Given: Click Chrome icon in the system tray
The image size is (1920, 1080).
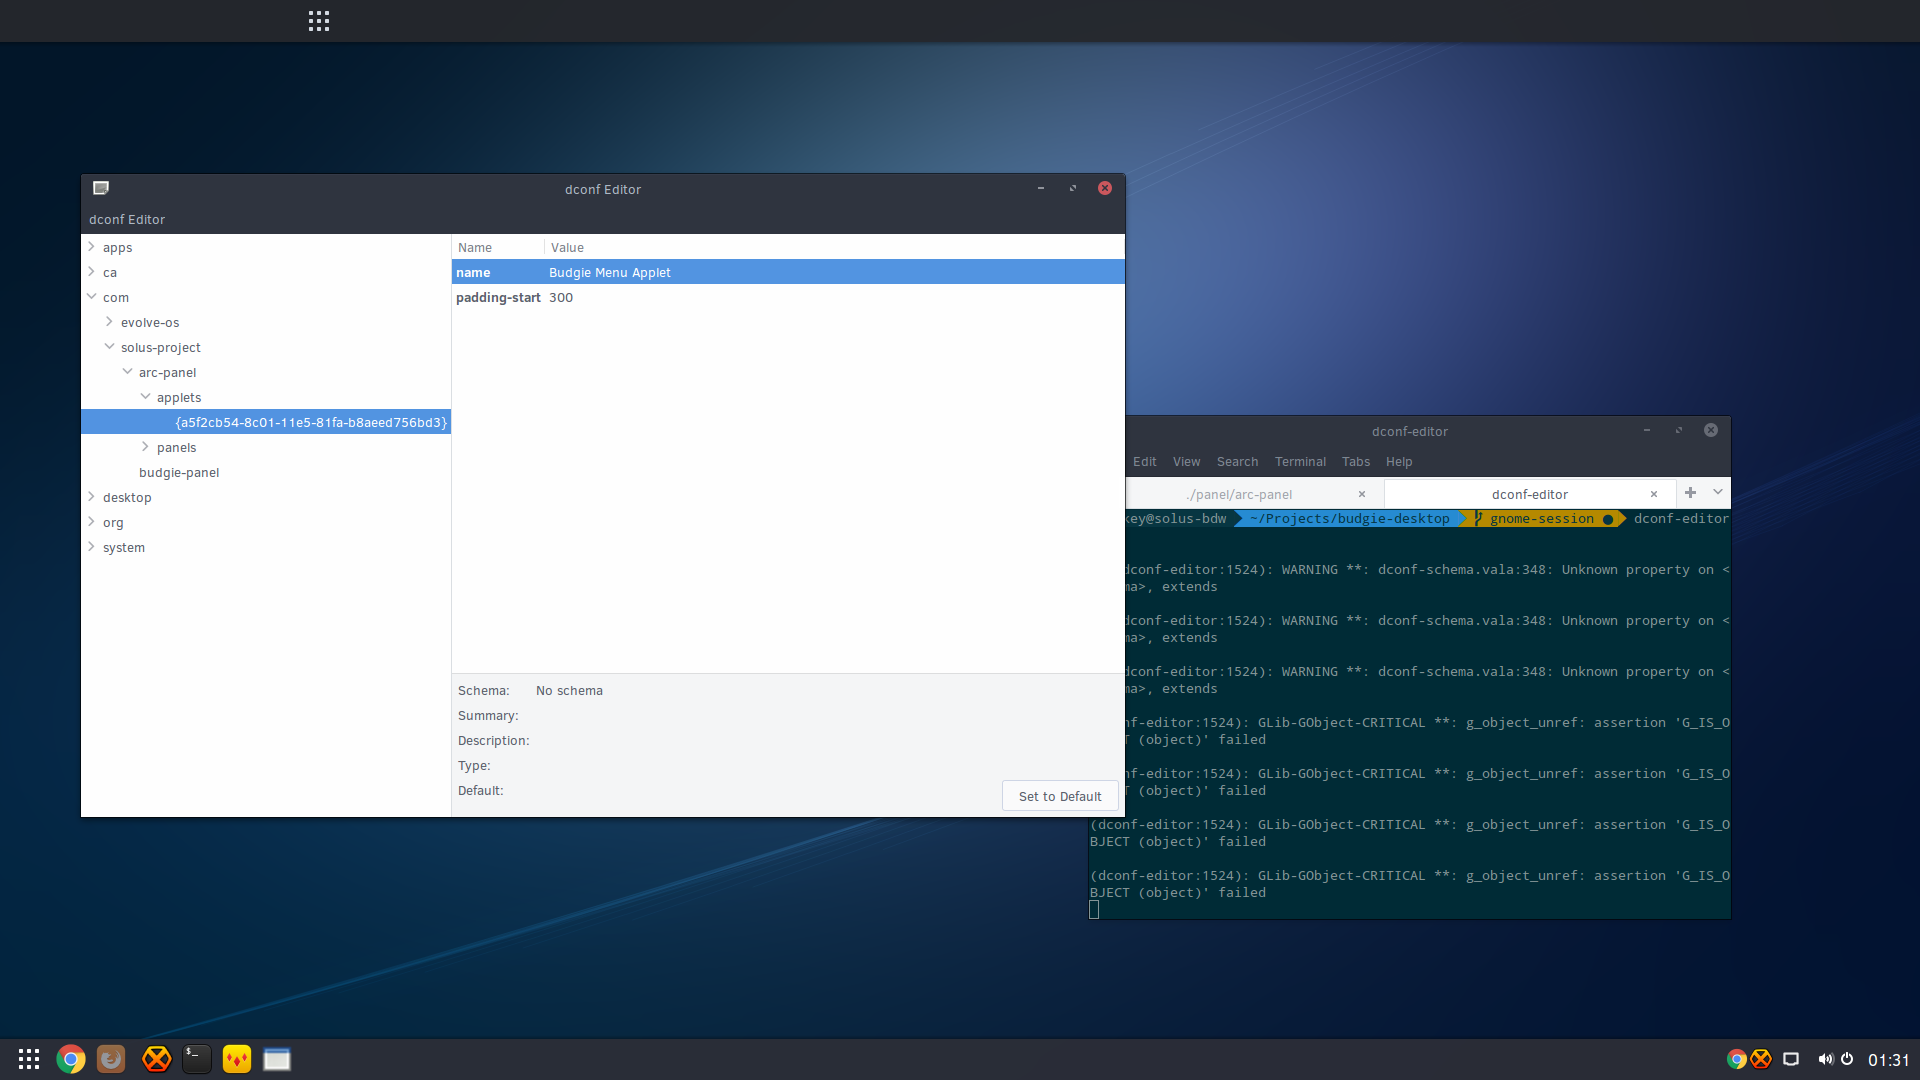Looking at the screenshot, I should 1737,1059.
